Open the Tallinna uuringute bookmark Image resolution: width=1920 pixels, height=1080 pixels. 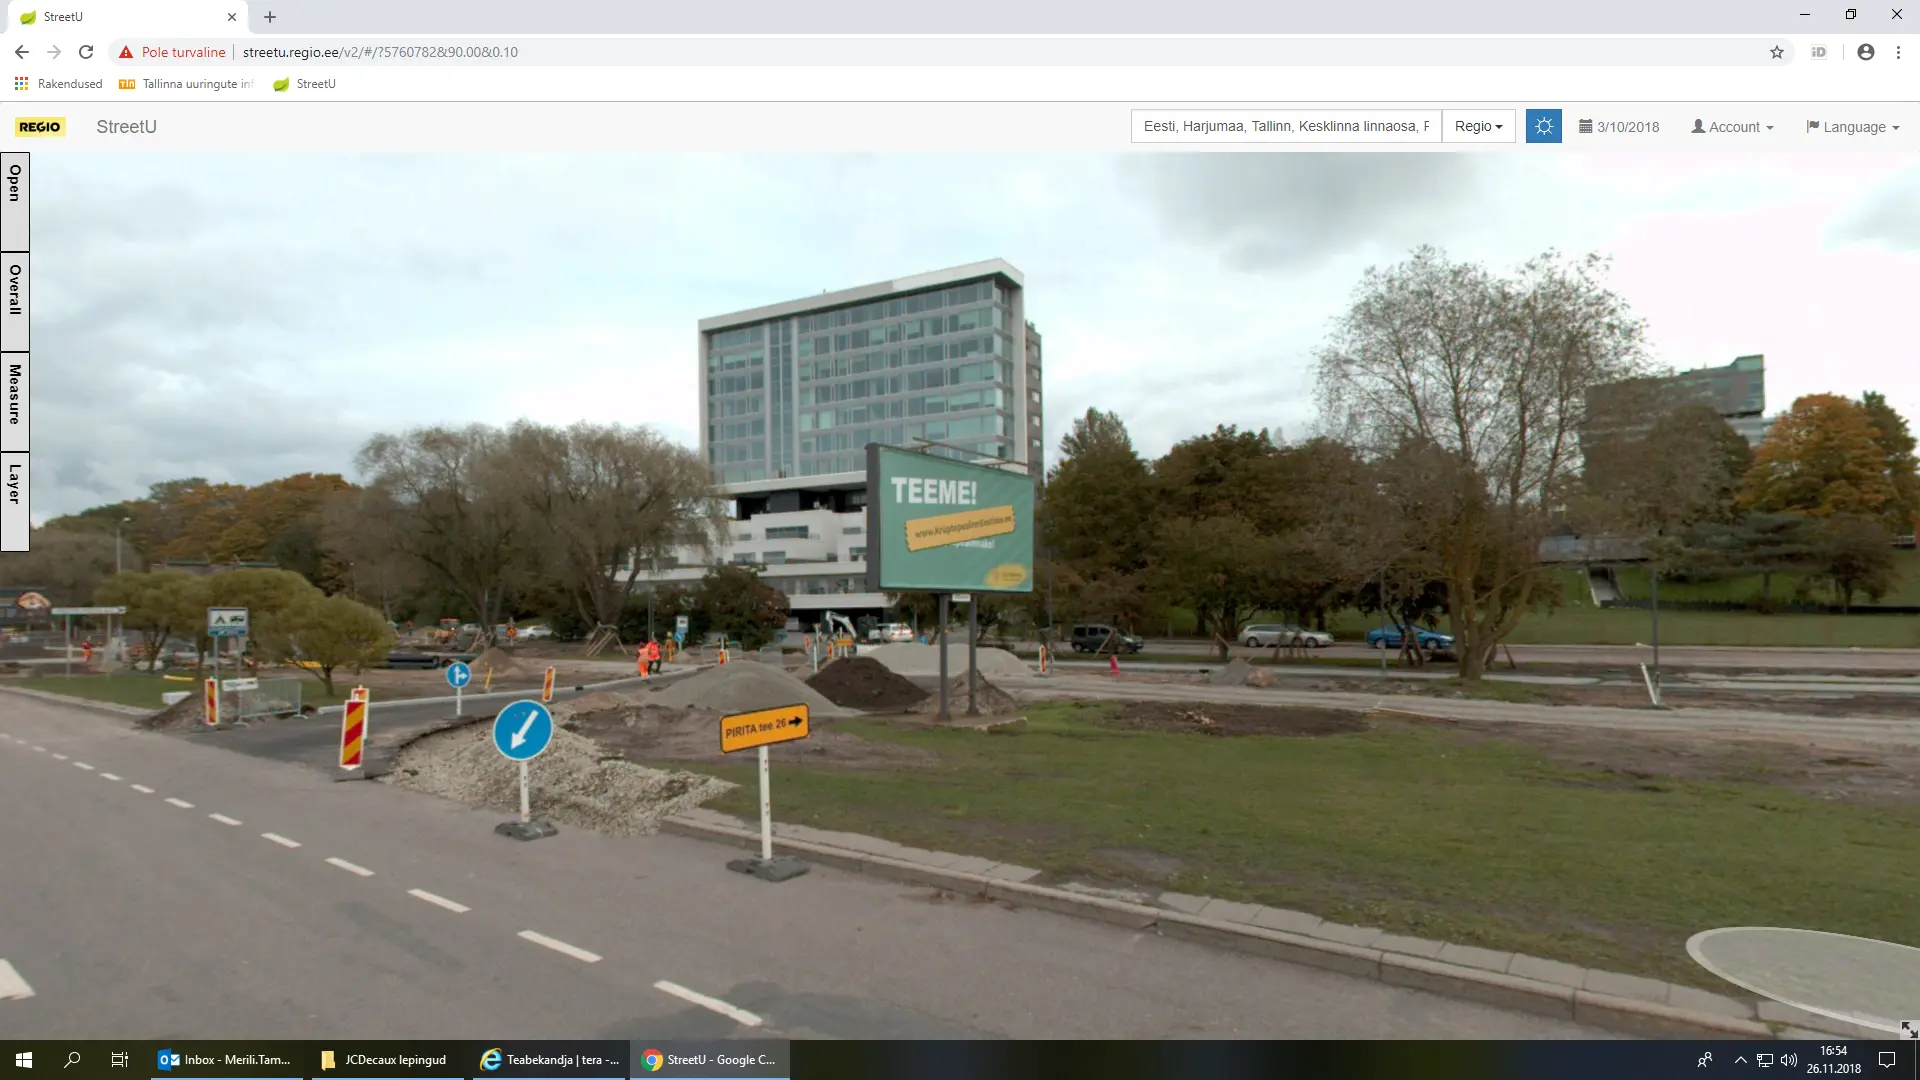point(187,84)
